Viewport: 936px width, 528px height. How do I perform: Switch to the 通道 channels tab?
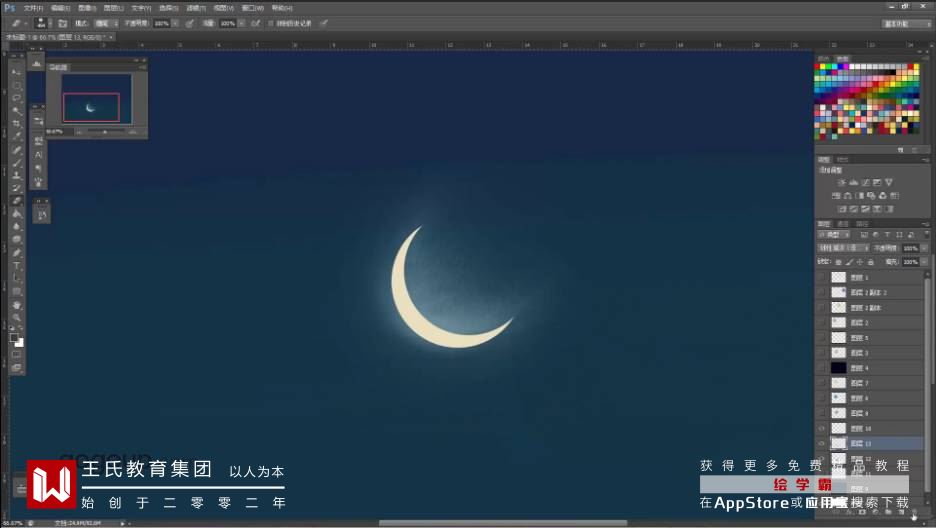point(843,224)
